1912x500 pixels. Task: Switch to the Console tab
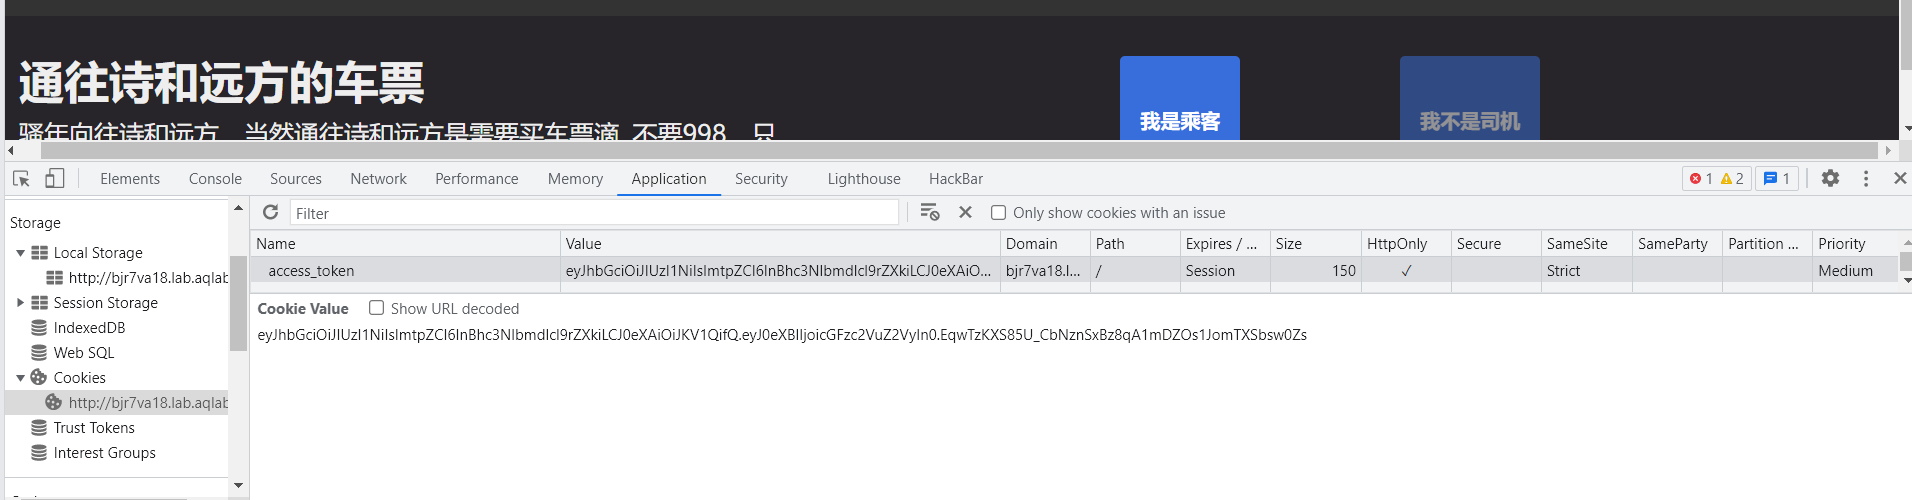pyautogui.click(x=215, y=178)
